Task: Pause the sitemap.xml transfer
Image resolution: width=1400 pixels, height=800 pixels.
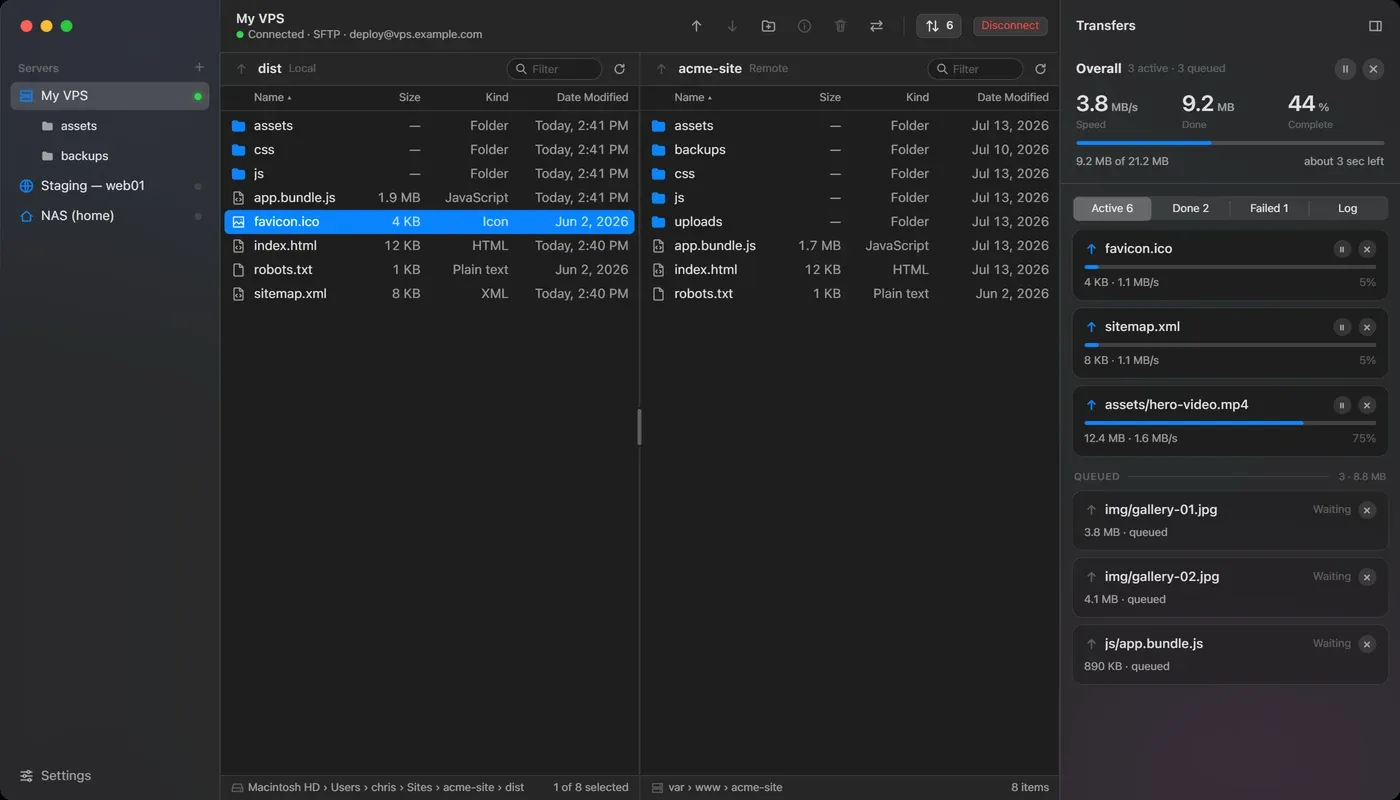Action: click(1342, 327)
